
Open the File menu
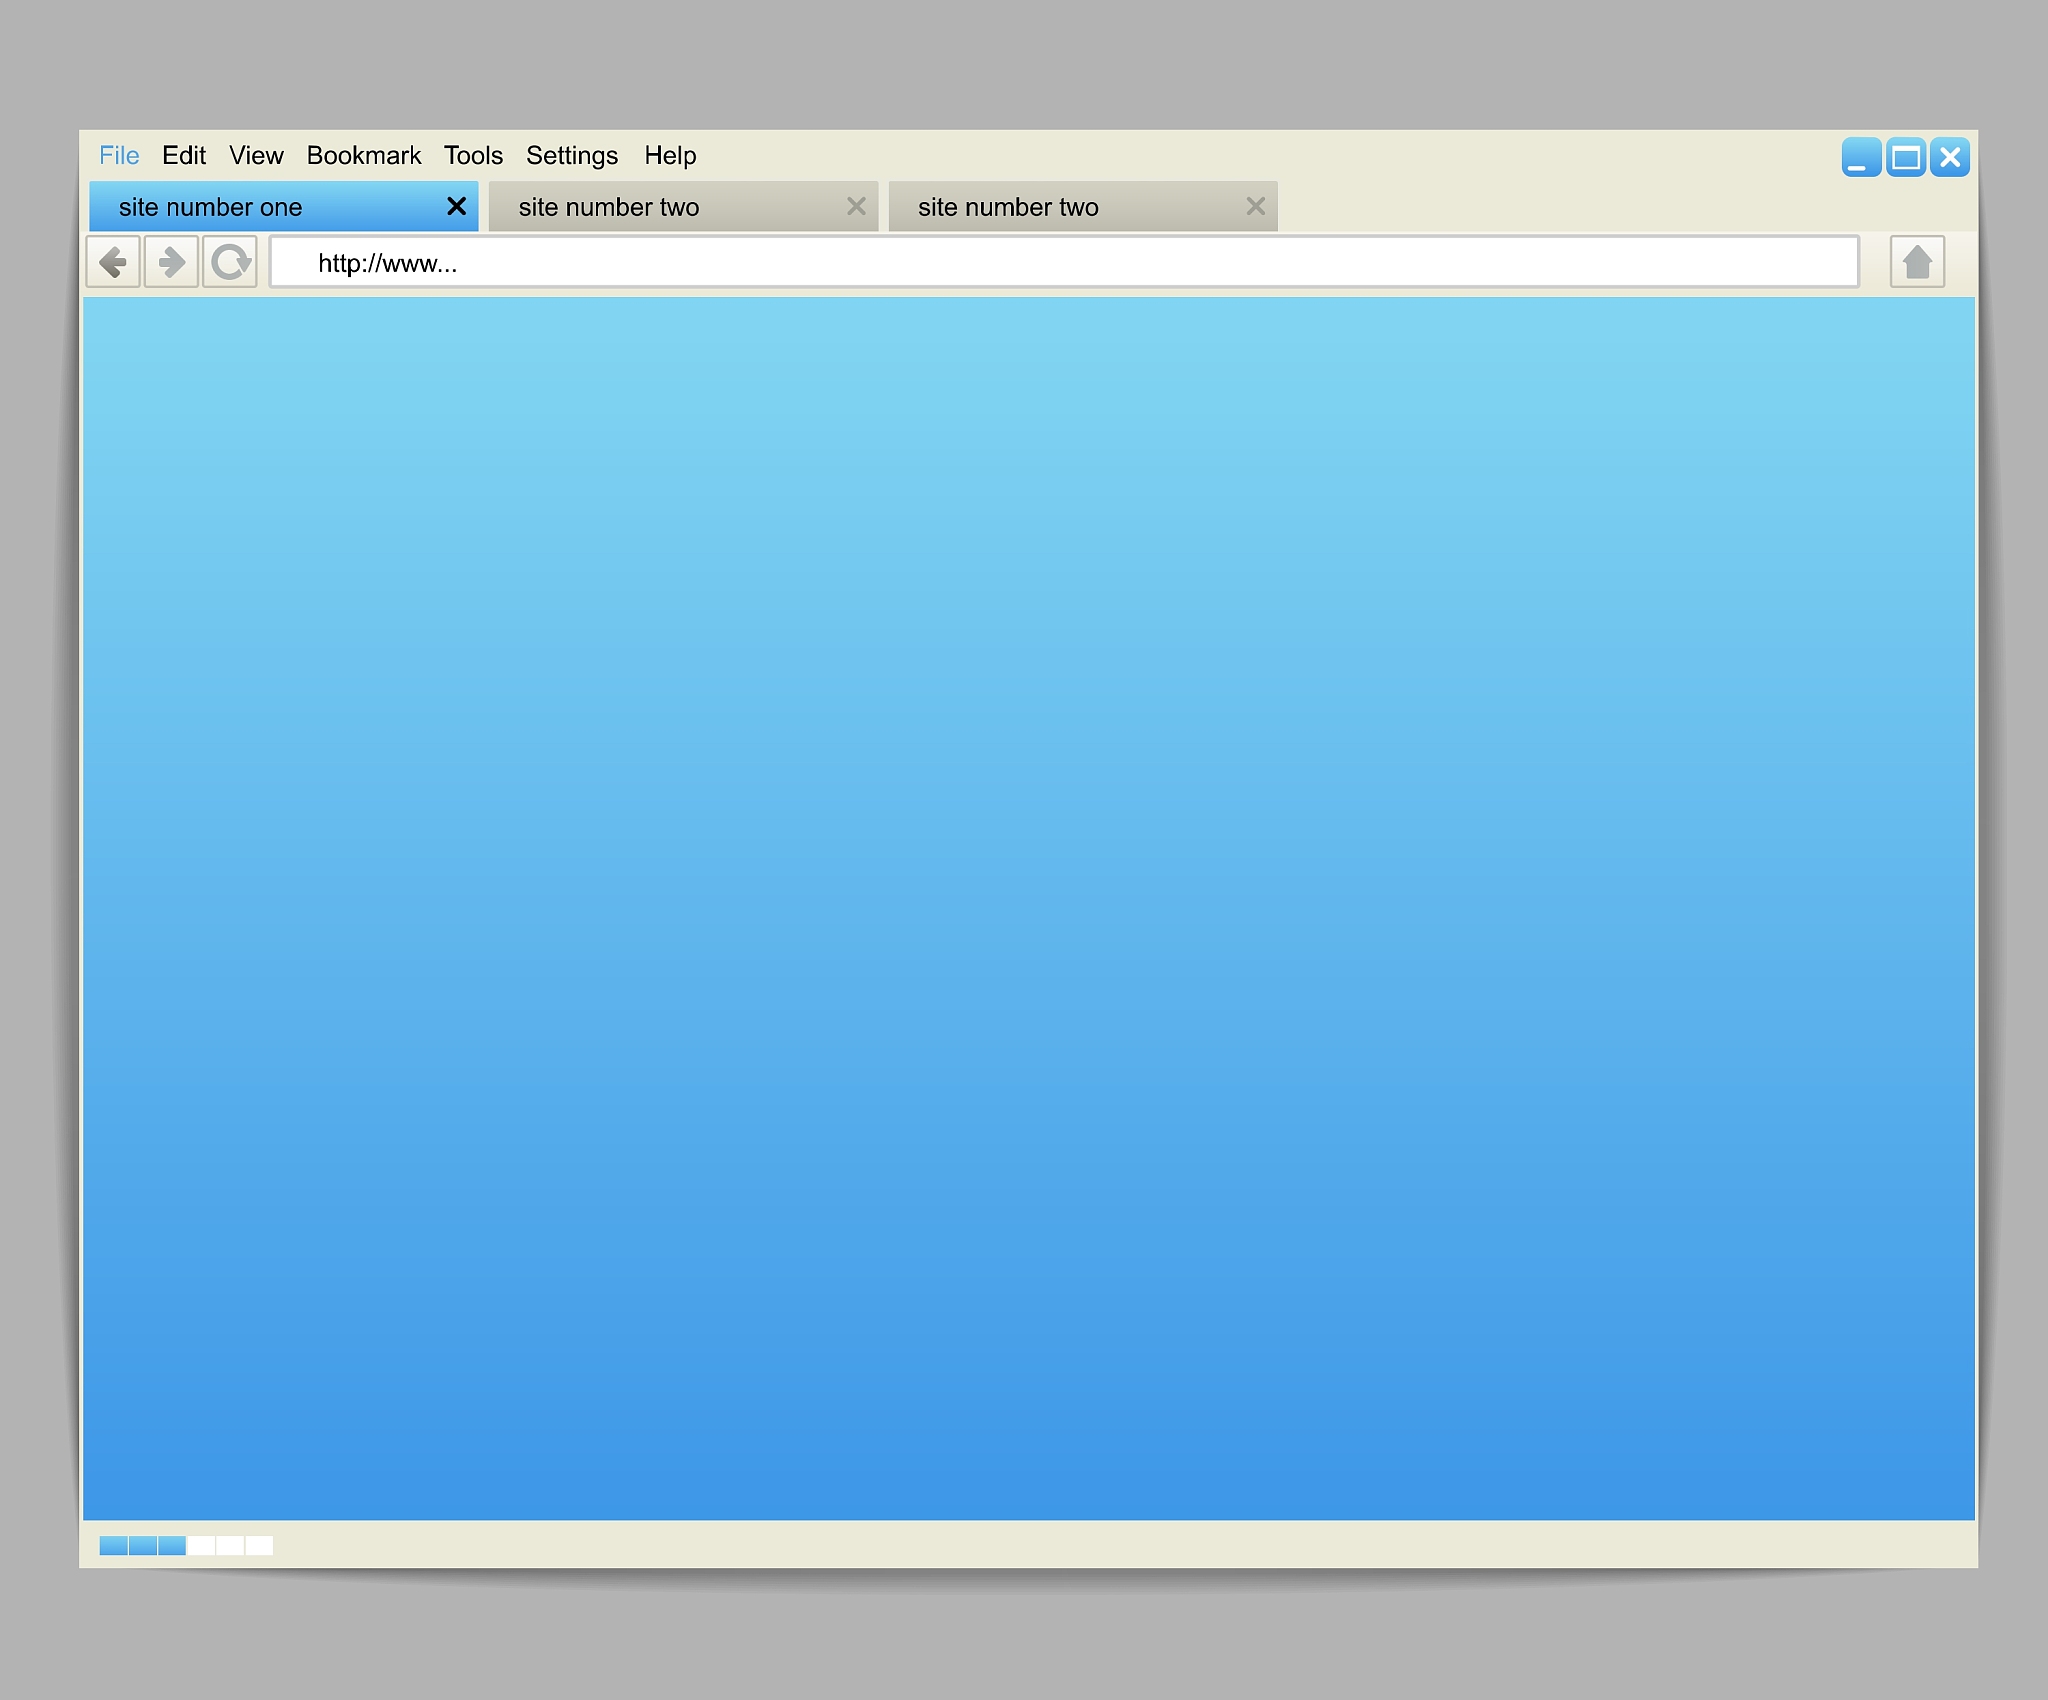coord(119,155)
